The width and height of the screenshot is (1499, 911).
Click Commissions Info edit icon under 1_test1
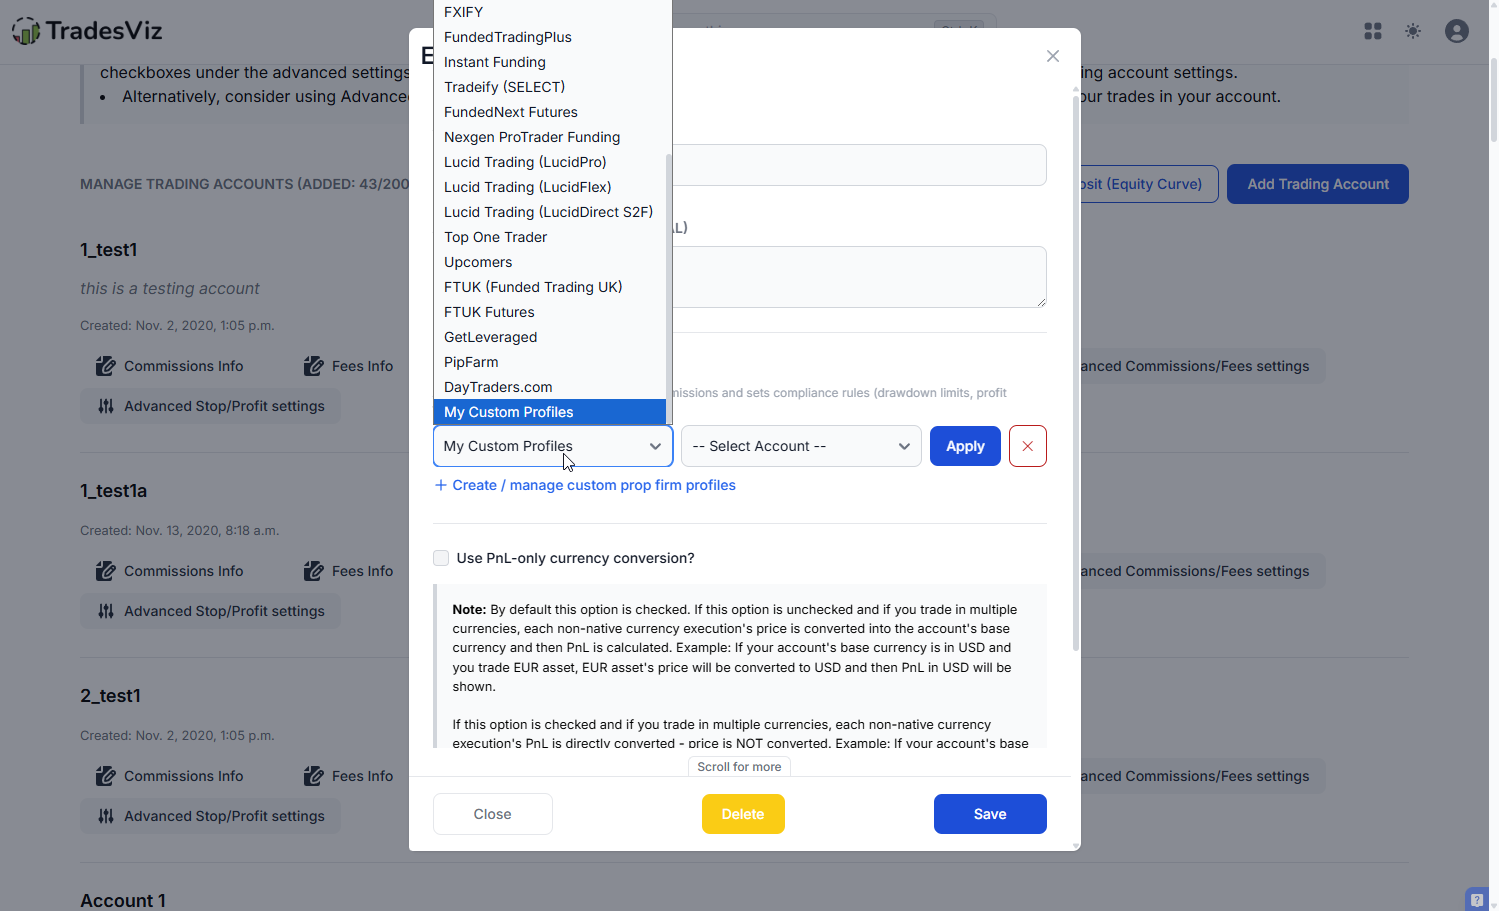point(105,366)
